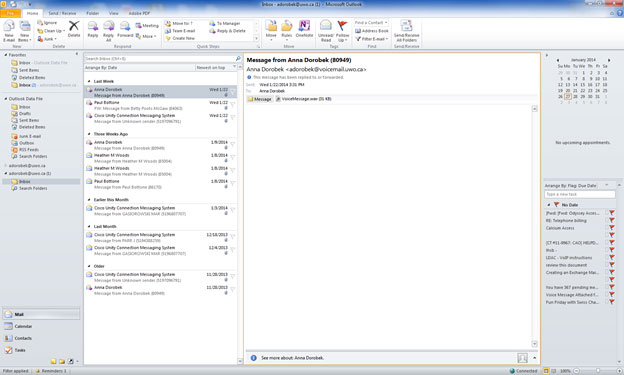The width and height of the screenshot is (624, 375).
Task: Mark 'Fun Friday with Swiss Cha...' task complete
Action: click(612, 302)
